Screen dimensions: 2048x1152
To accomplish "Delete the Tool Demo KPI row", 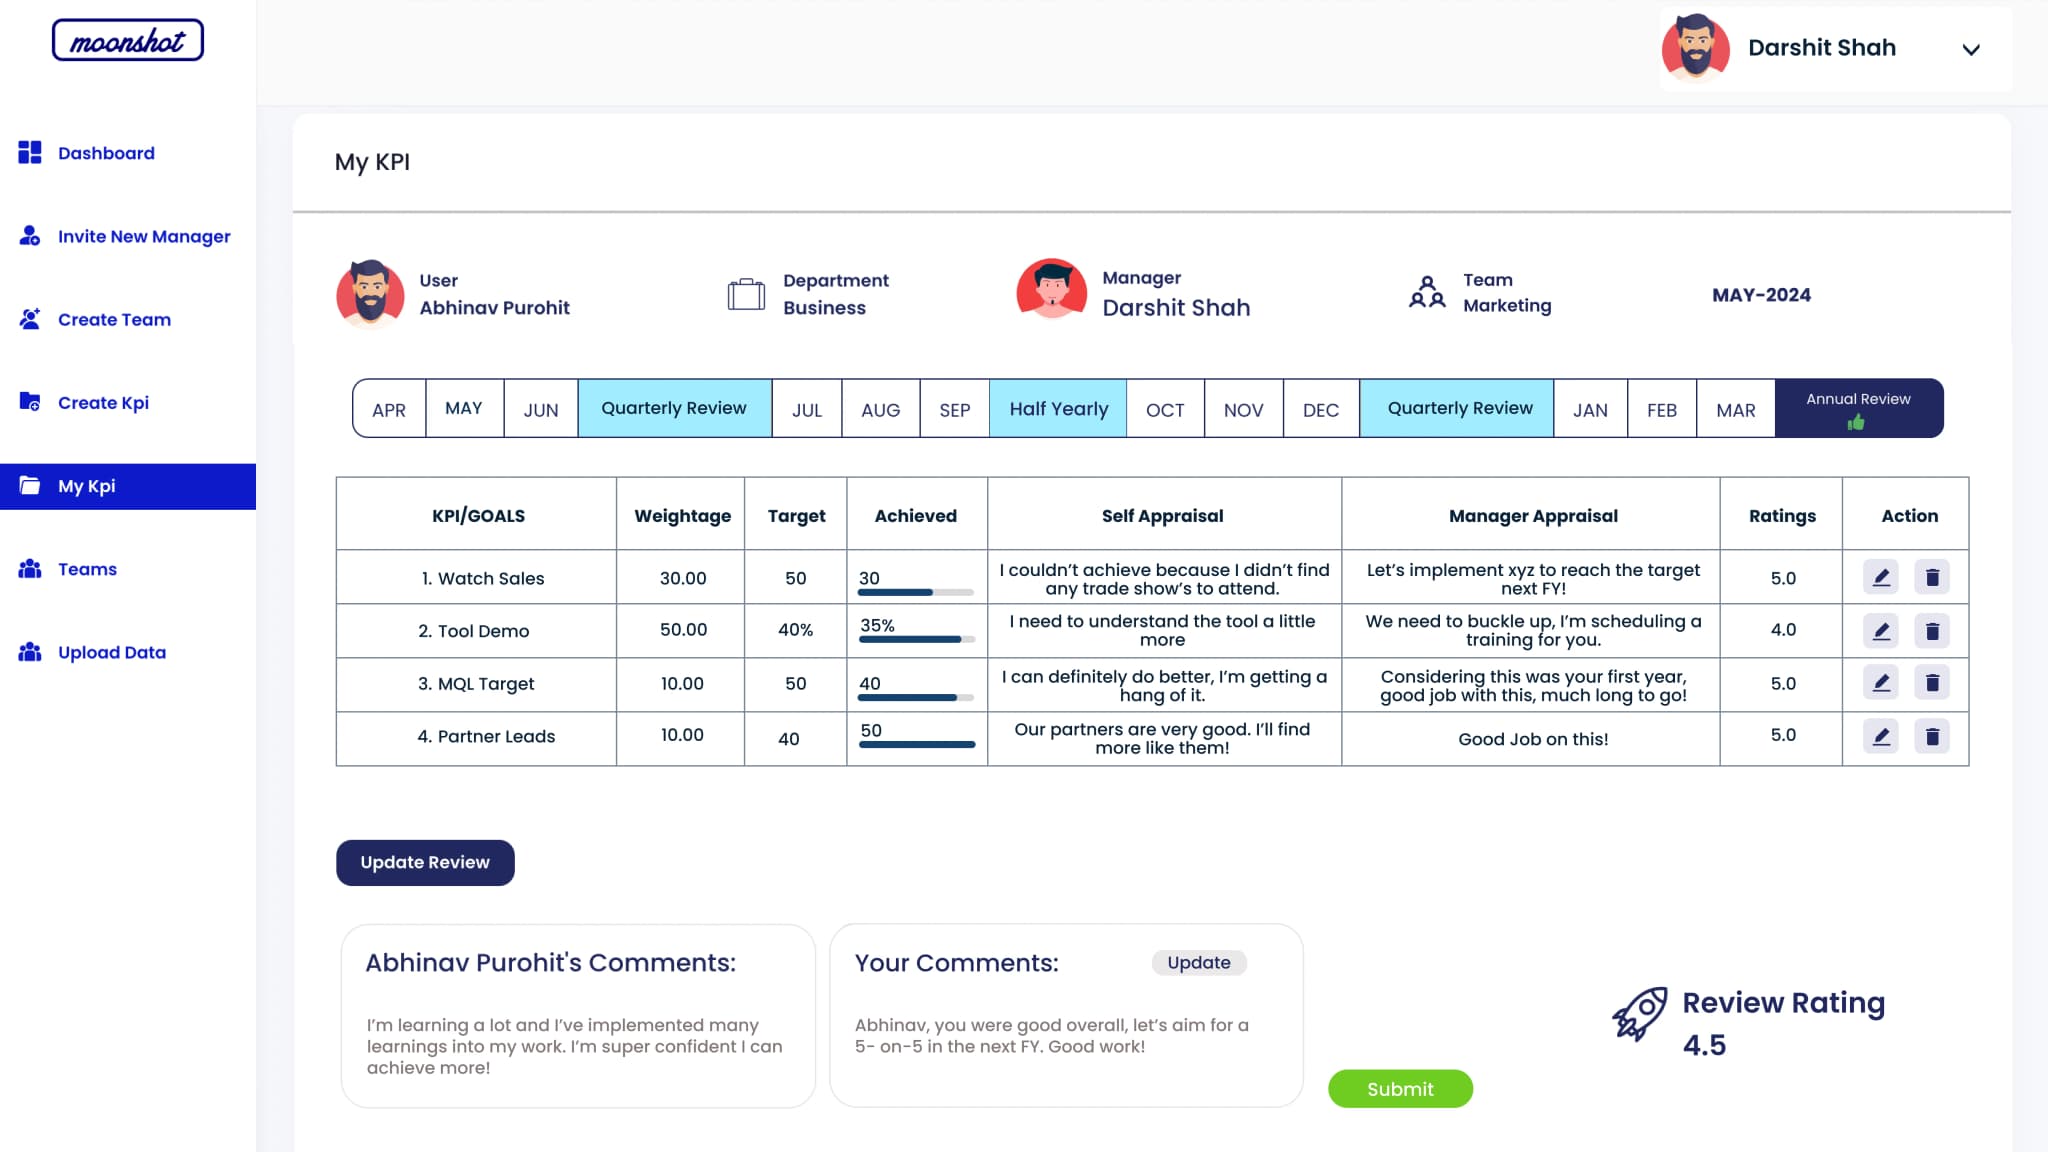I will pyautogui.click(x=1931, y=631).
